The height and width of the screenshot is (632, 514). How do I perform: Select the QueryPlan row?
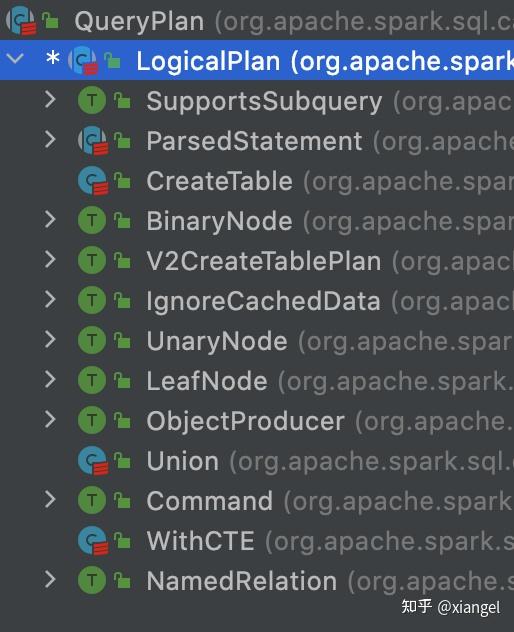(x=257, y=20)
